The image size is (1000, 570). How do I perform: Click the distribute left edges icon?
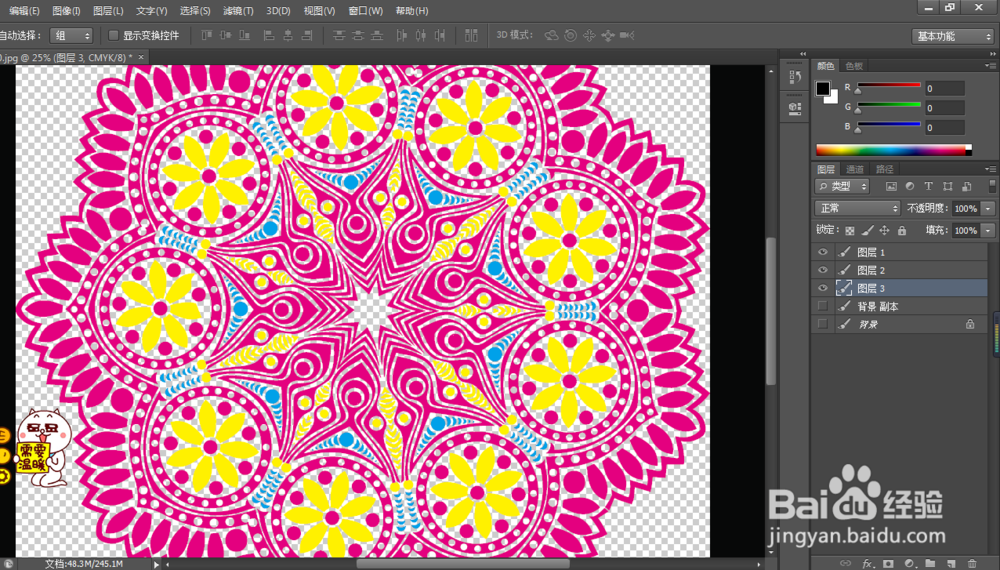click(x=402, y=36)
